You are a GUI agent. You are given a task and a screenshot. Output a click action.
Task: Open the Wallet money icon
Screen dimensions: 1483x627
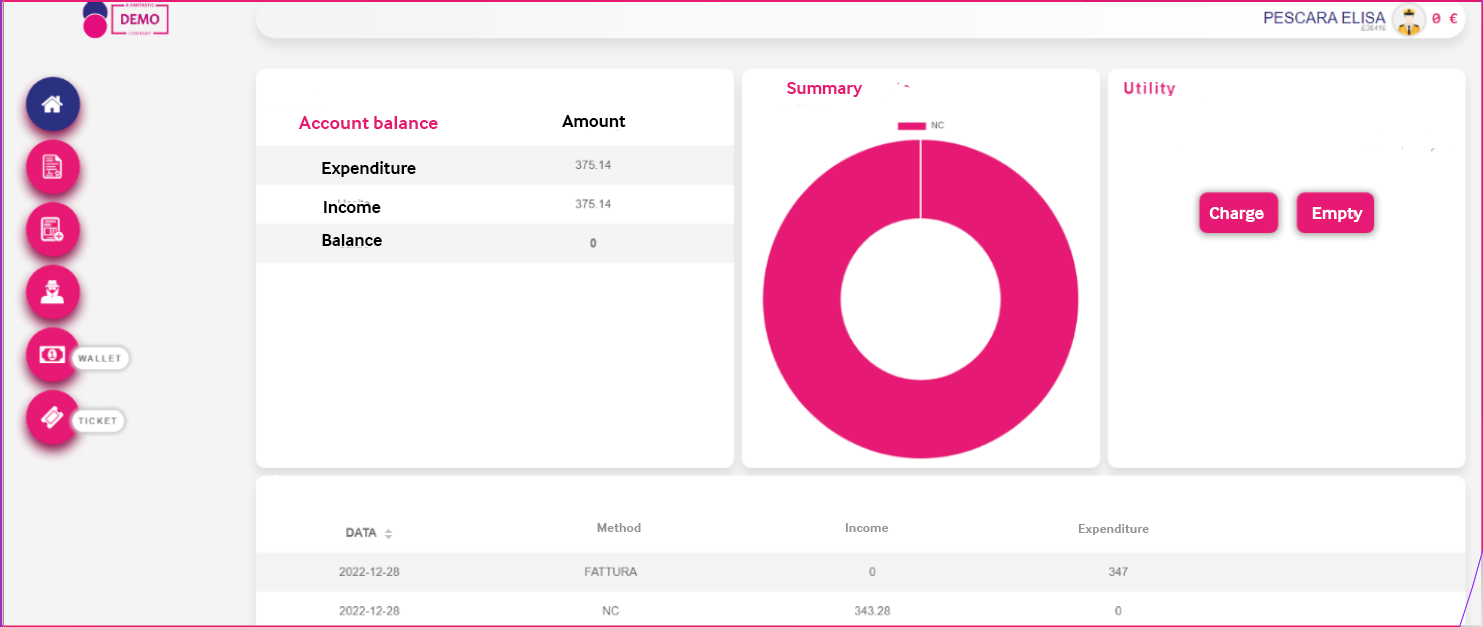(x=53, y=355)
